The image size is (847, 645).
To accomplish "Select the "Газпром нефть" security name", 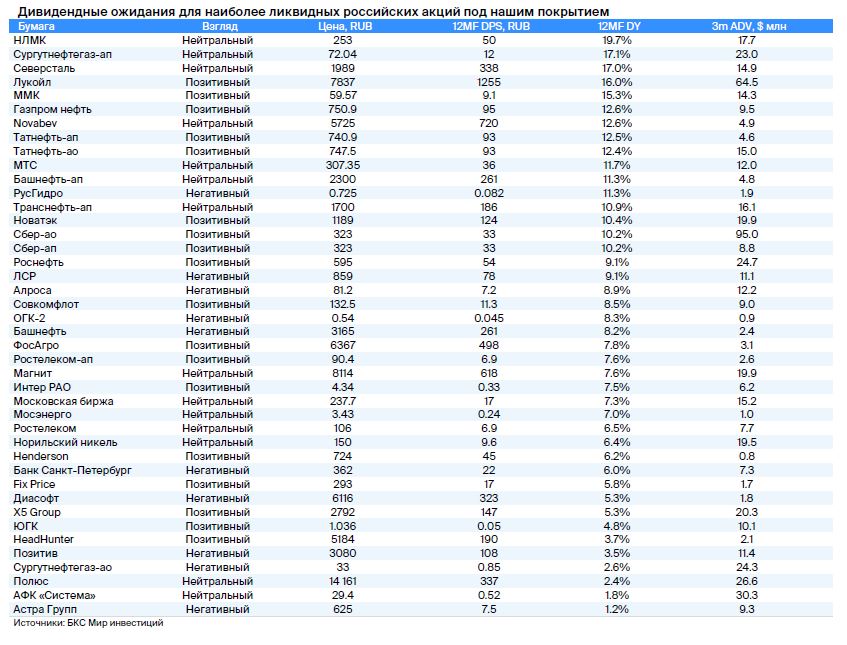I will pyautogui.click(x=52, y=110).
